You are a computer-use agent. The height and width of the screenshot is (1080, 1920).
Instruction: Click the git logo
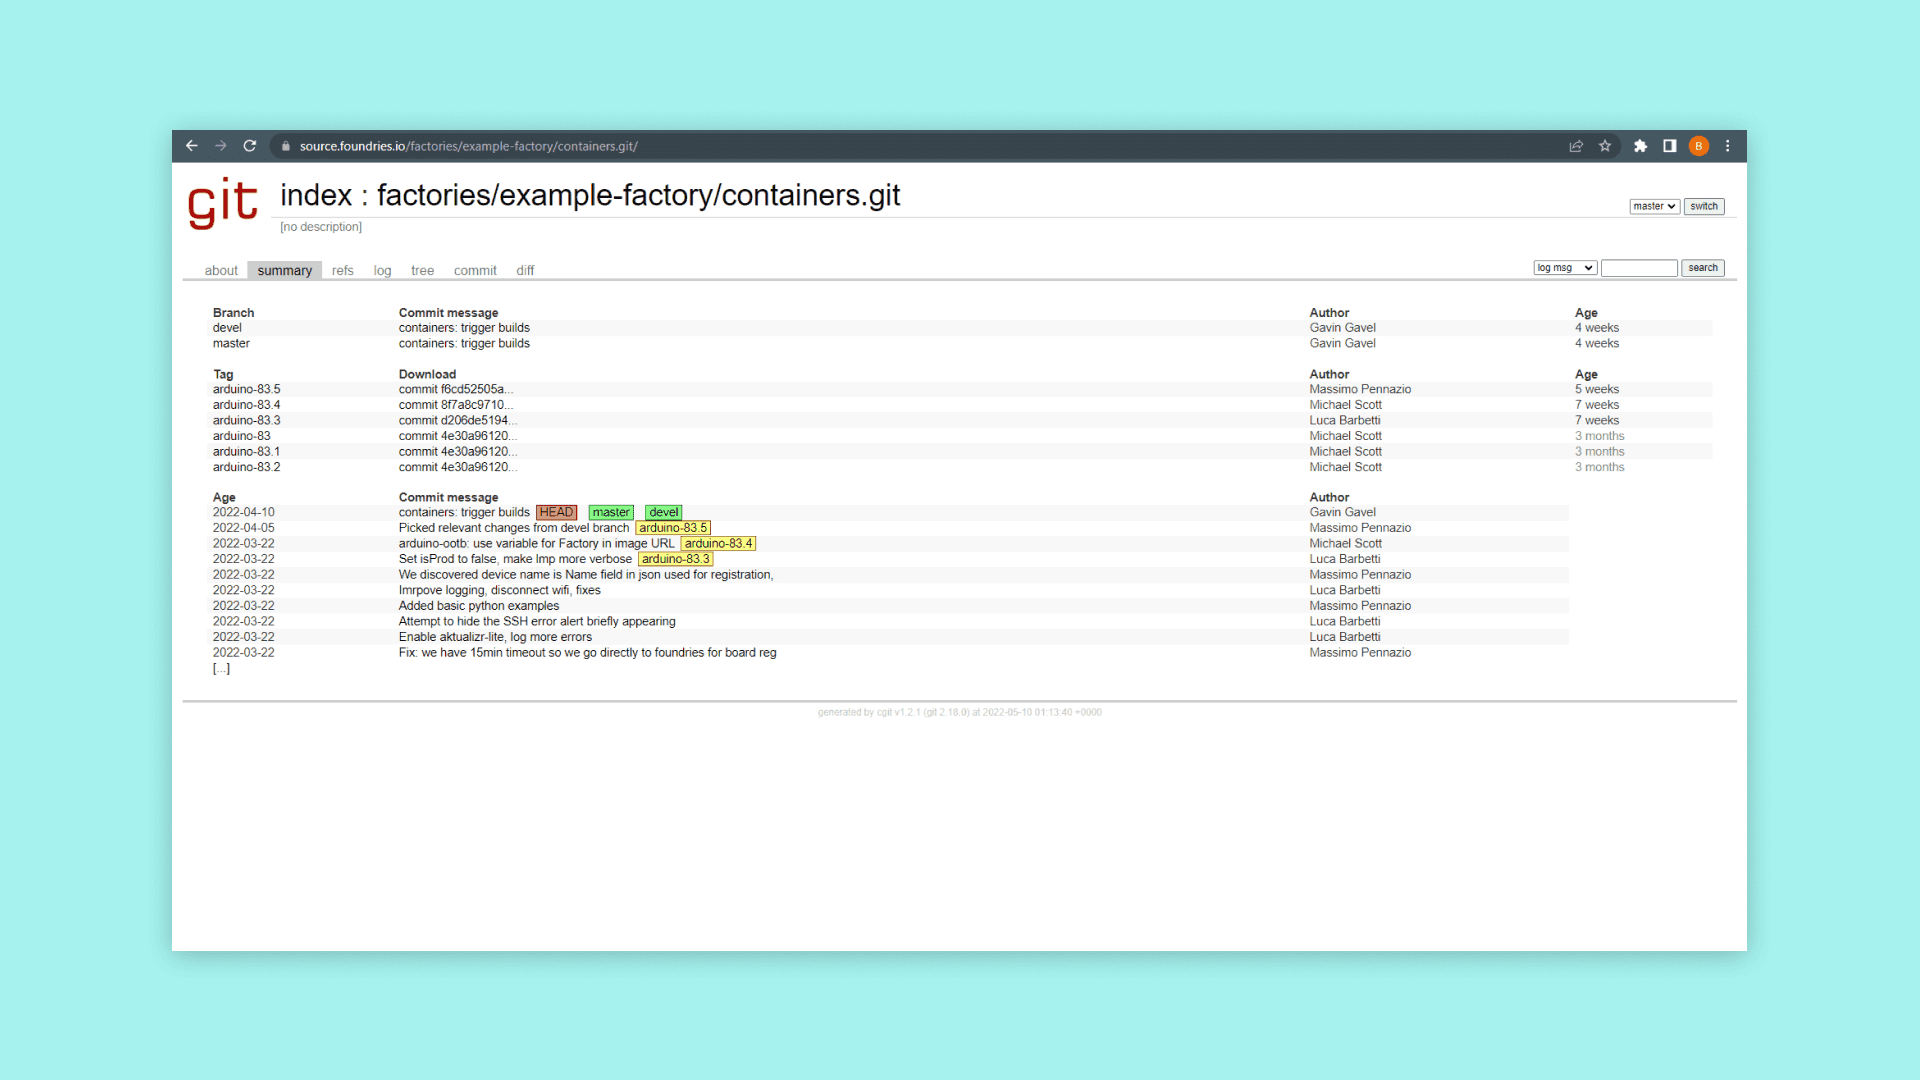(223, 203)
